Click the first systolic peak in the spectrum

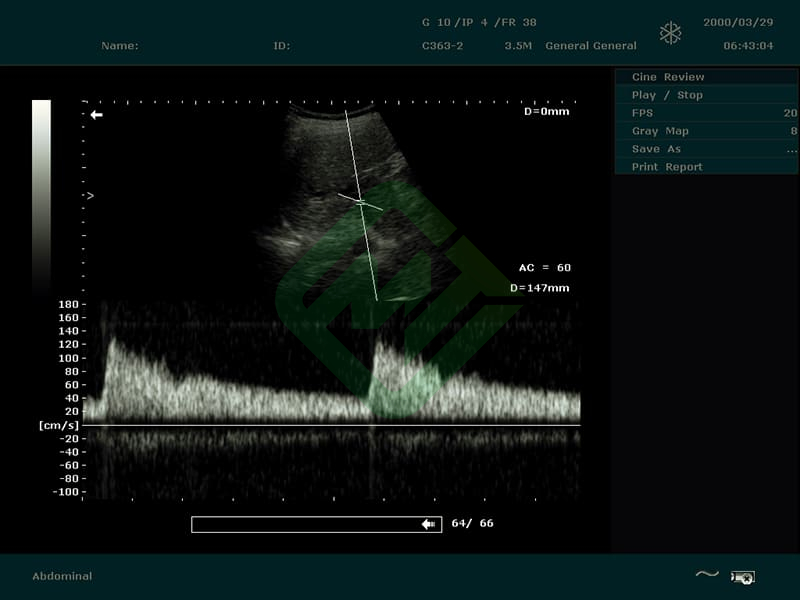pyautogui.click(x=112, y=343)
